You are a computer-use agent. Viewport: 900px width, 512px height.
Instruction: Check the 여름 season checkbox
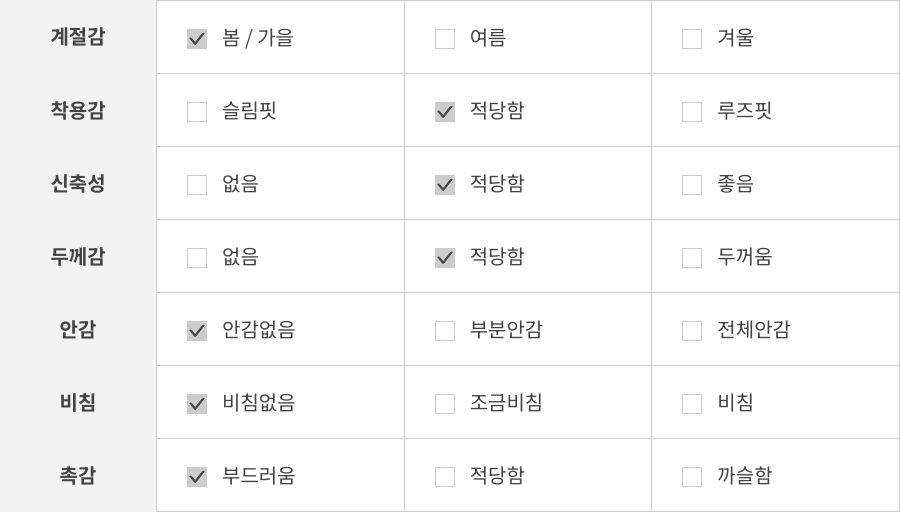[x=445, y=39]
